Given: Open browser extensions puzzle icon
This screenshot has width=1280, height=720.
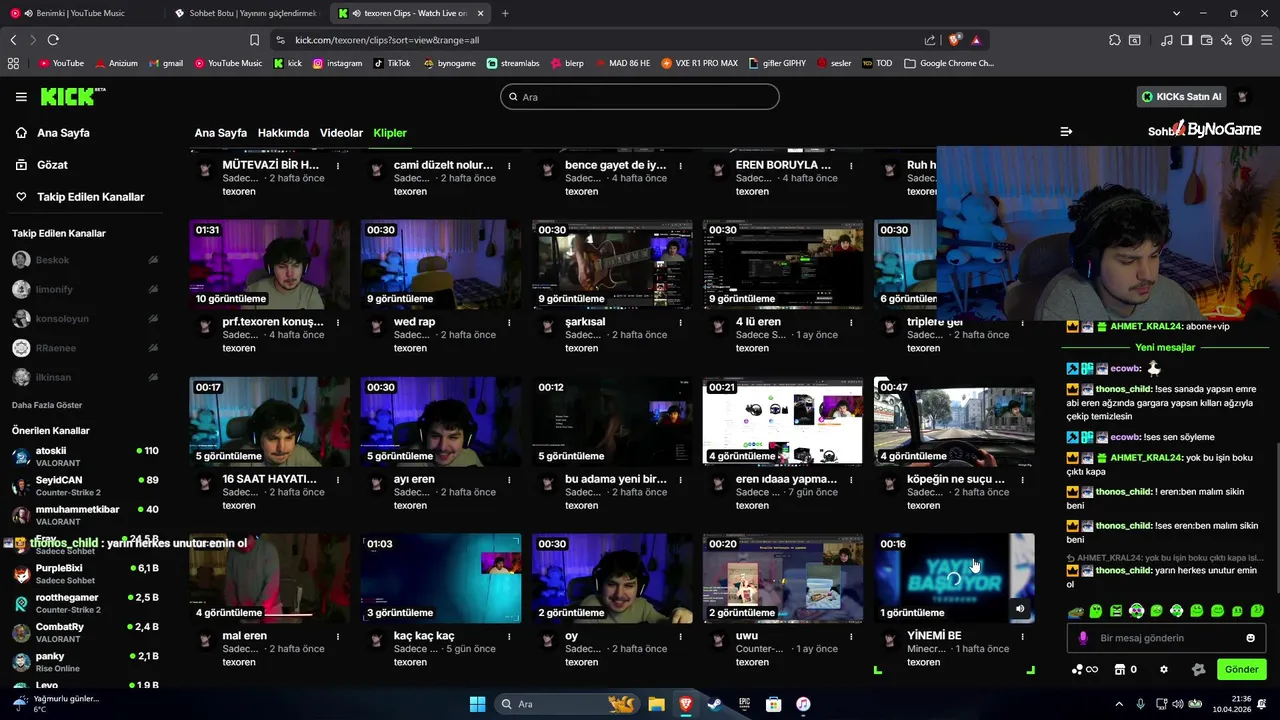Looking at the screenshot, I should (x=1115, y=40).
